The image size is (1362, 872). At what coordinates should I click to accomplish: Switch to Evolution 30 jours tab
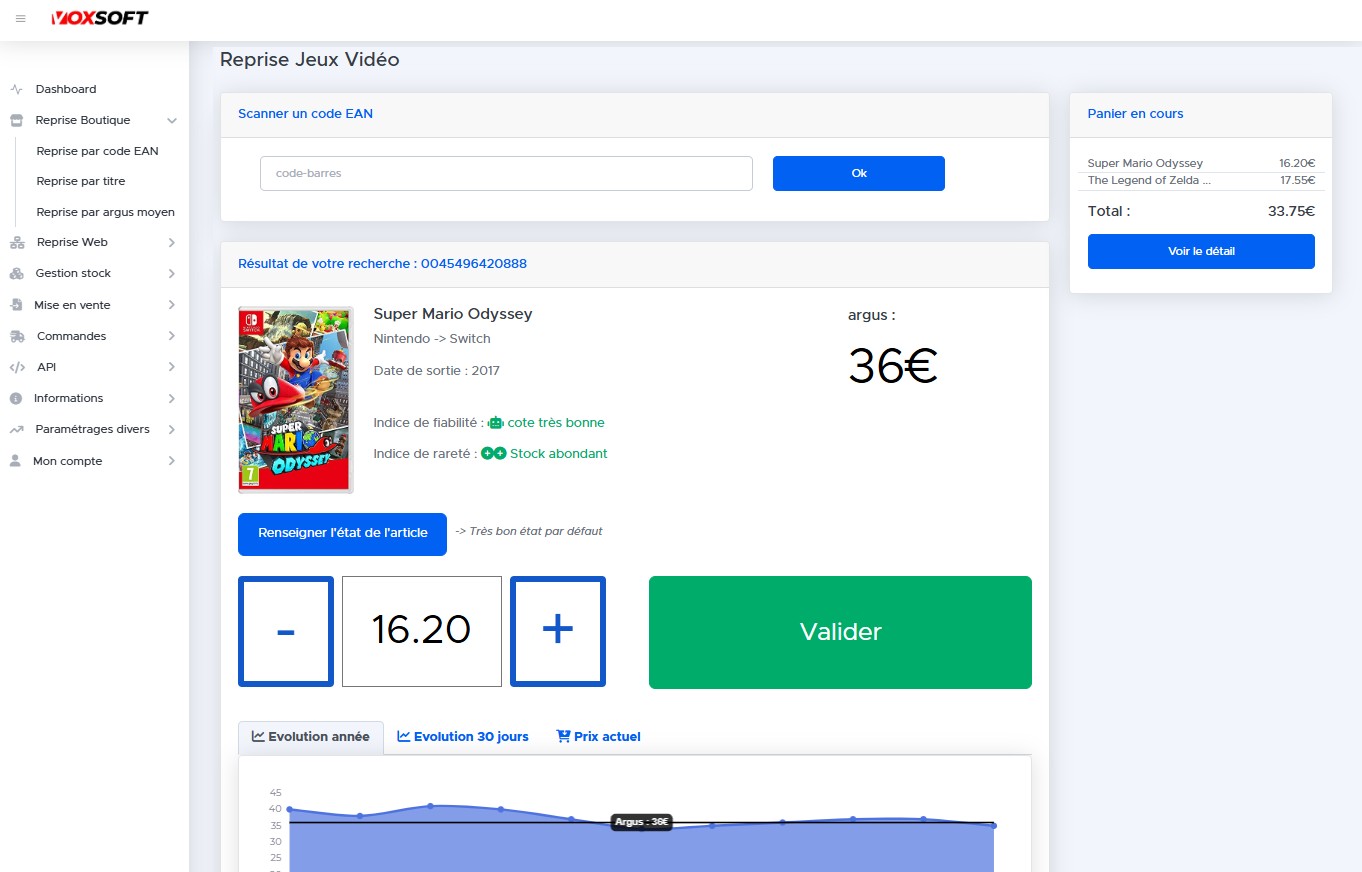pyautogui.click(x=462, y=736)
